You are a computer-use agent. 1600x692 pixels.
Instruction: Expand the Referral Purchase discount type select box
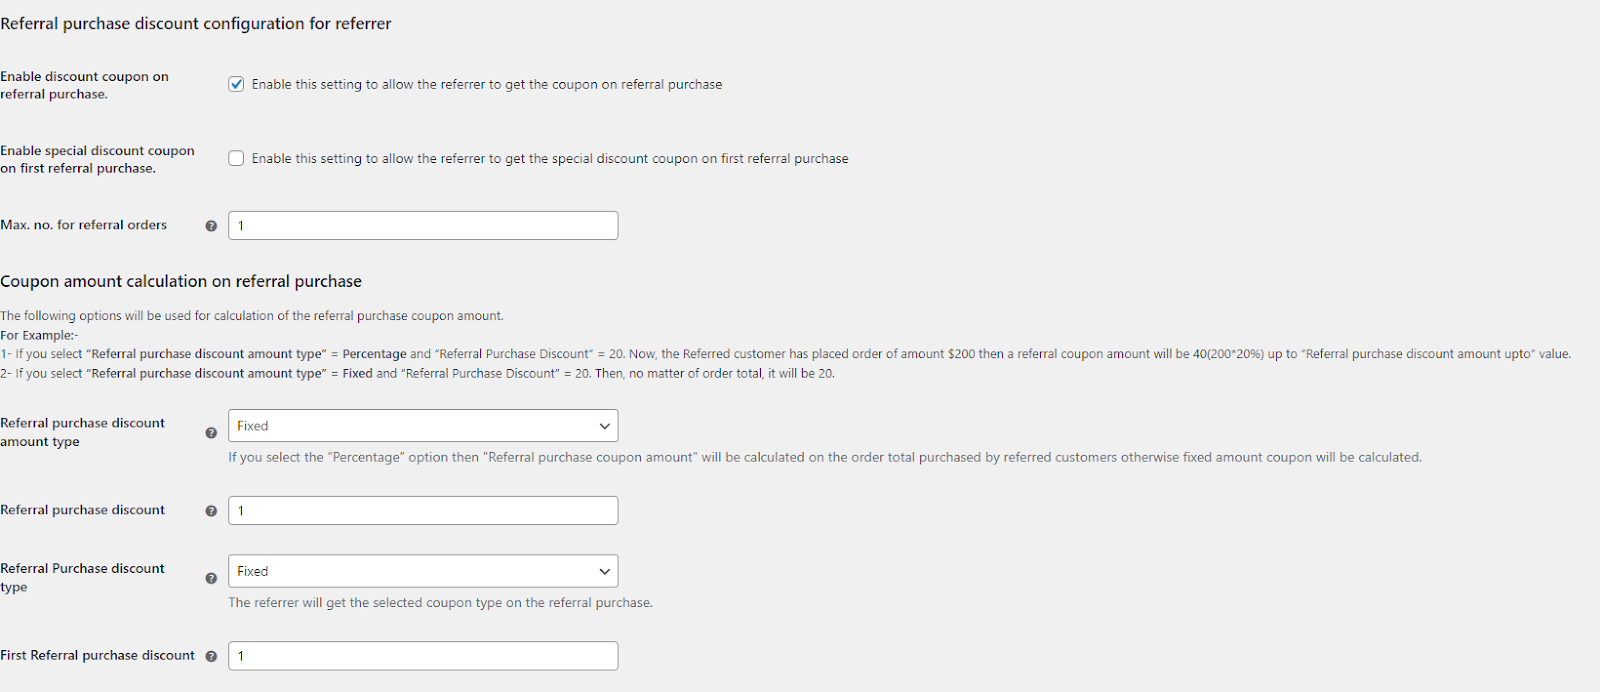(423, 571)
